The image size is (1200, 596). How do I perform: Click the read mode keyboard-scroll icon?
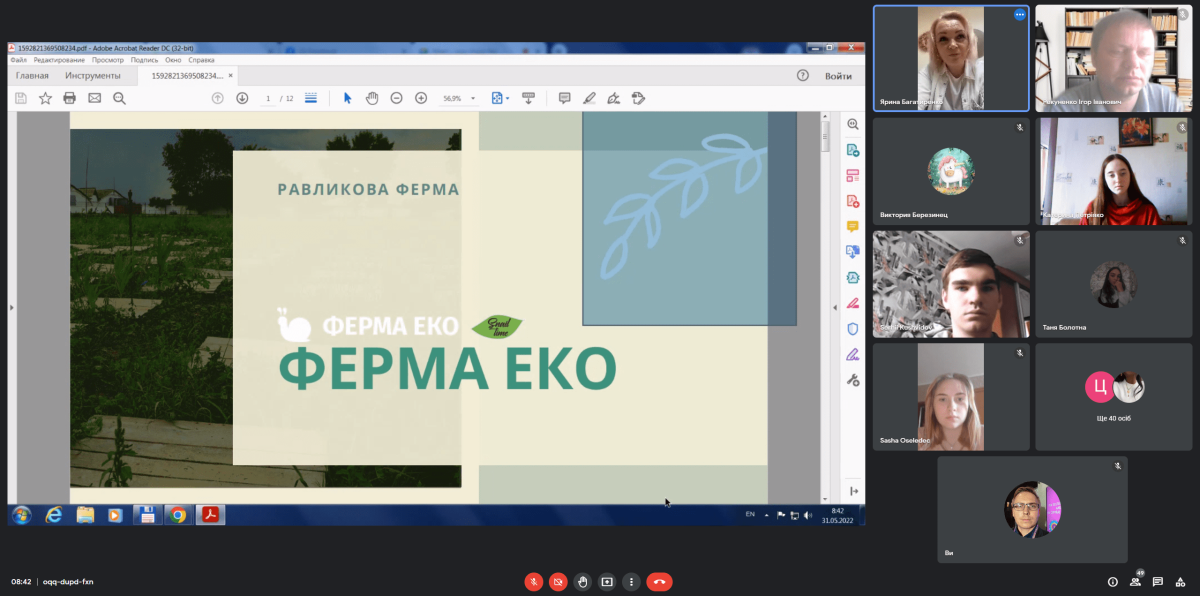pos(529,98)
